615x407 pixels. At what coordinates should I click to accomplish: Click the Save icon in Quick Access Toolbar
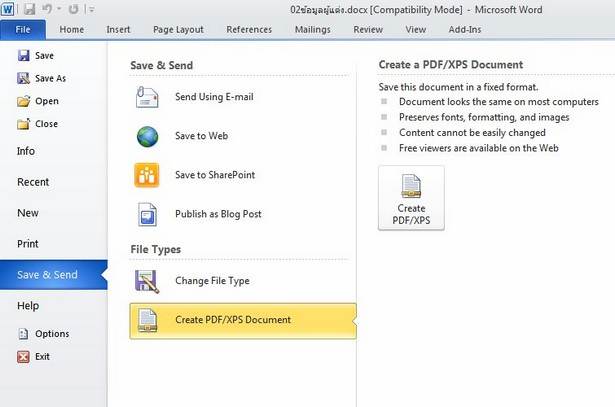point(29,9)
